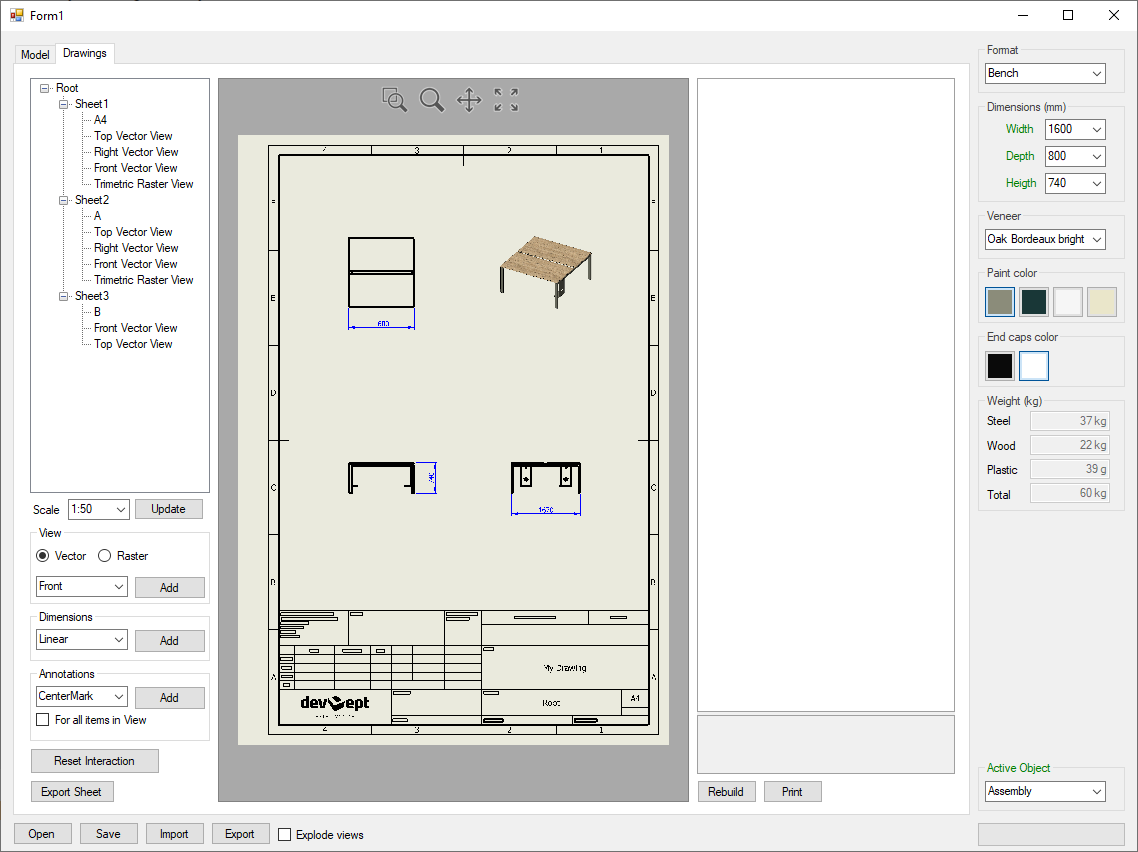Image resolution: width=1138 pixels, height=852 pixels.
Task: Click Add in the Dimensions group
Action: (169, 641)
